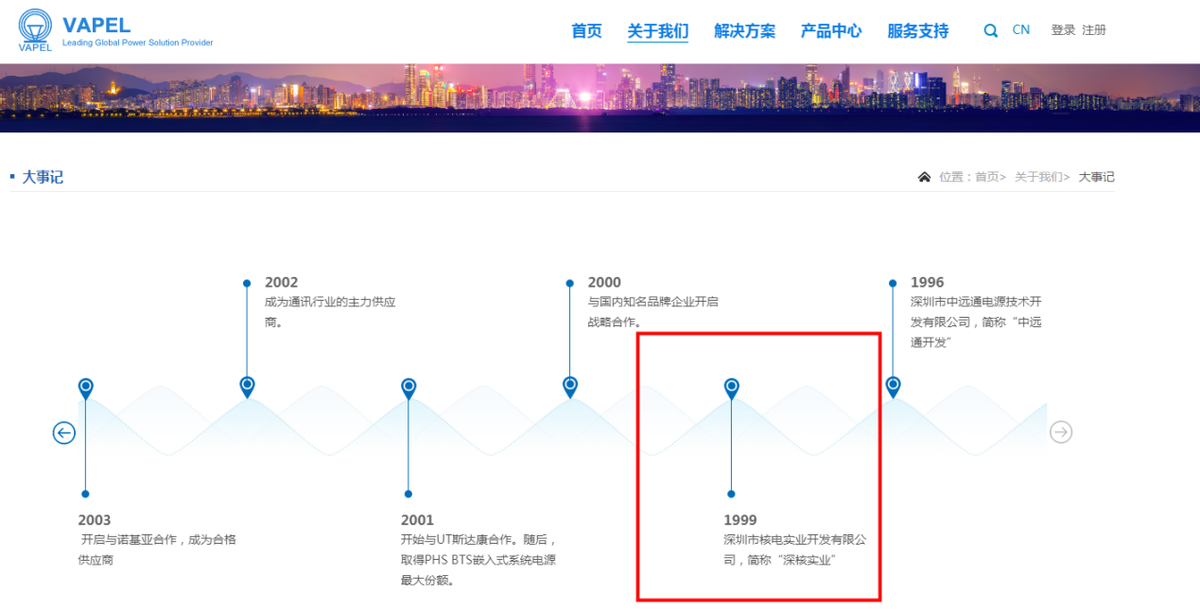Open the 产品中心 navigation menu
The width and height of the screenshot is (1200, 610).
(x=831, y=31)
